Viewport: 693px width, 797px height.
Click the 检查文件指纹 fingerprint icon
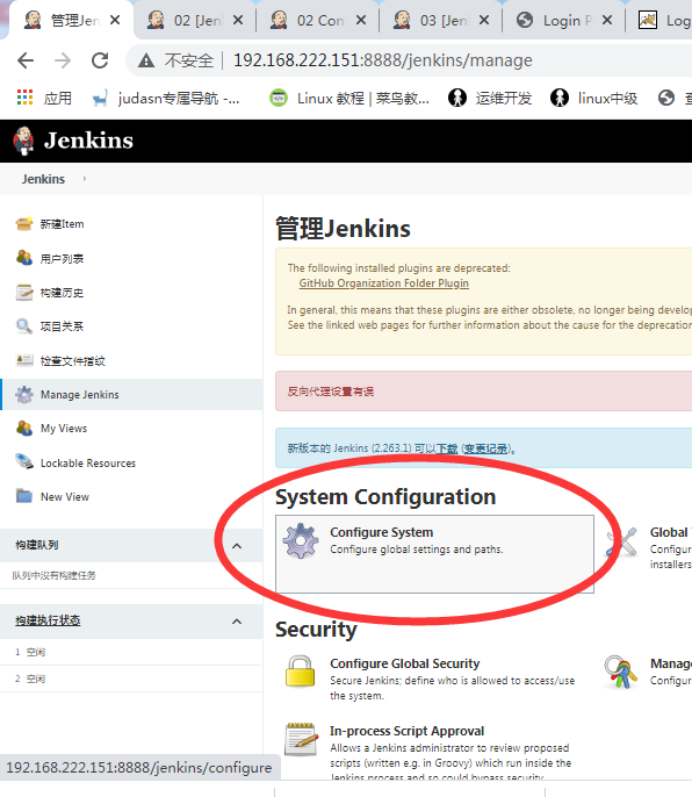(24, 360)
